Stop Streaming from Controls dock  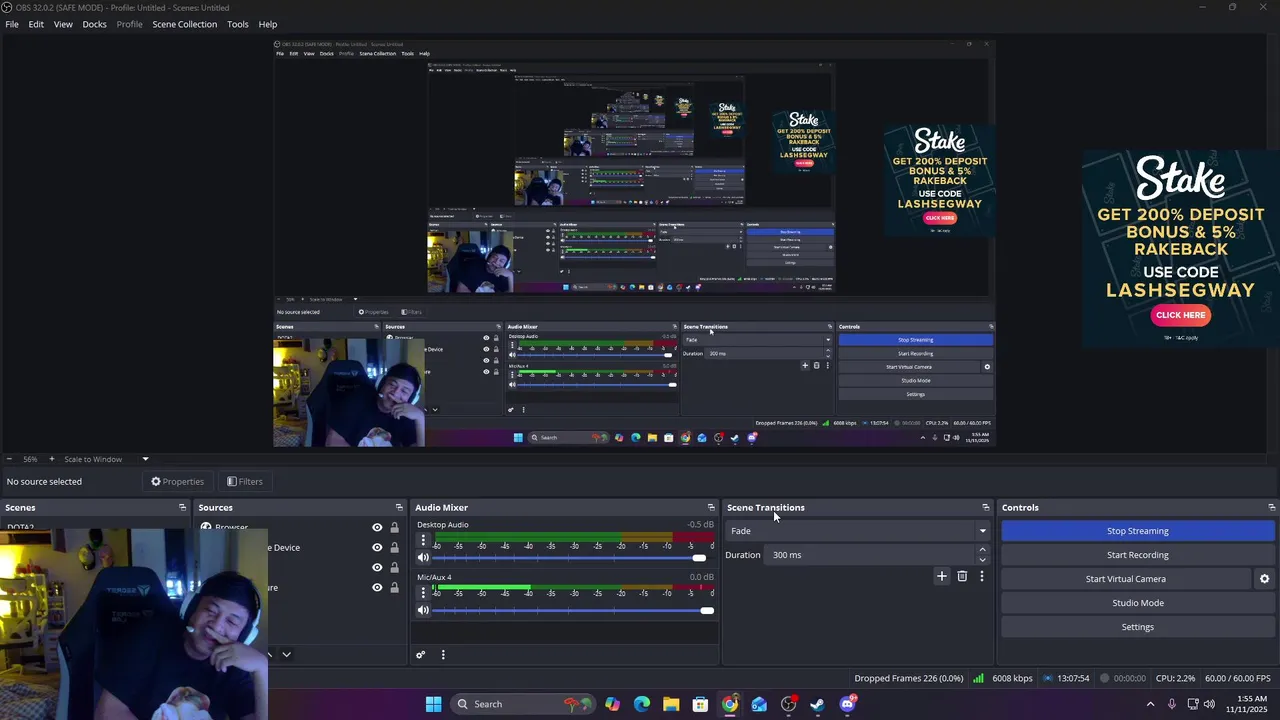coord(1137,531)
